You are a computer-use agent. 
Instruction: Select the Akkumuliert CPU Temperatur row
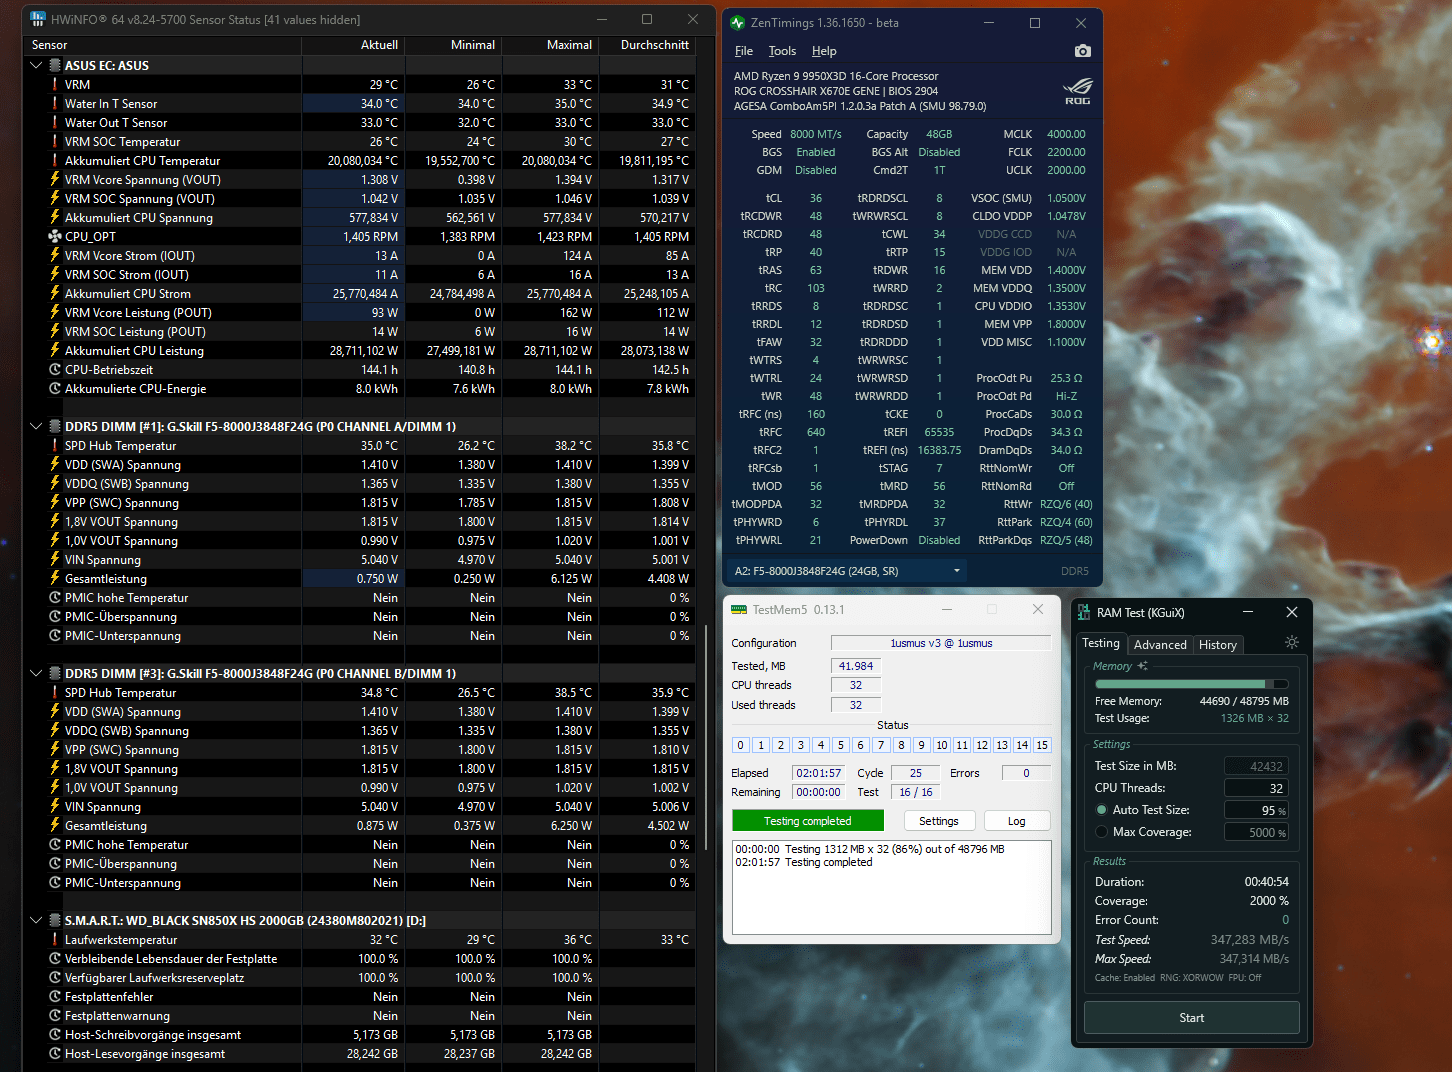tap(361, 161)
